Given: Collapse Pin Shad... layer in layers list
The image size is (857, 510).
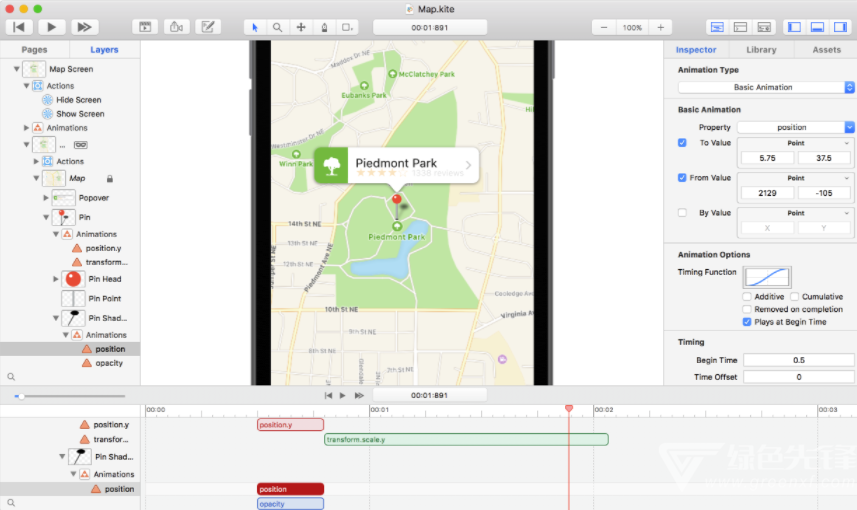Looking at the screenshot, I should [x=56, y=318].
